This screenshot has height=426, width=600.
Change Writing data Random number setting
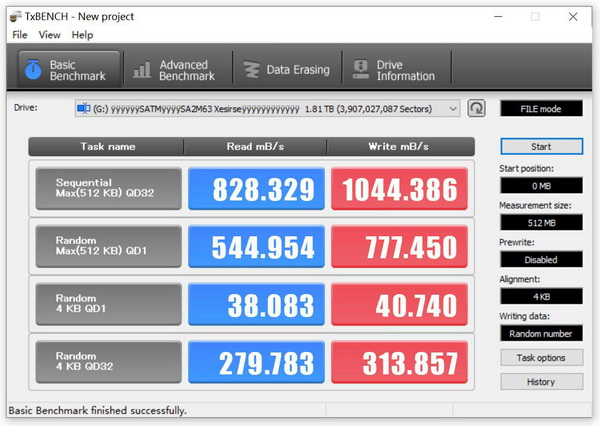point(541,333)
